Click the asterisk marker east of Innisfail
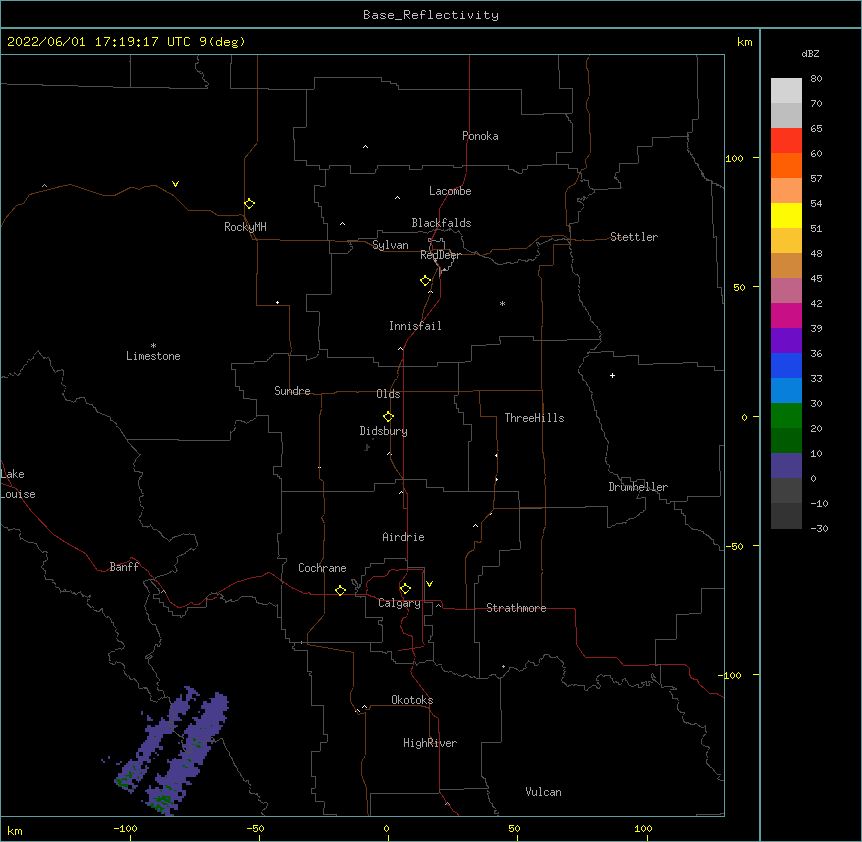 502,303
